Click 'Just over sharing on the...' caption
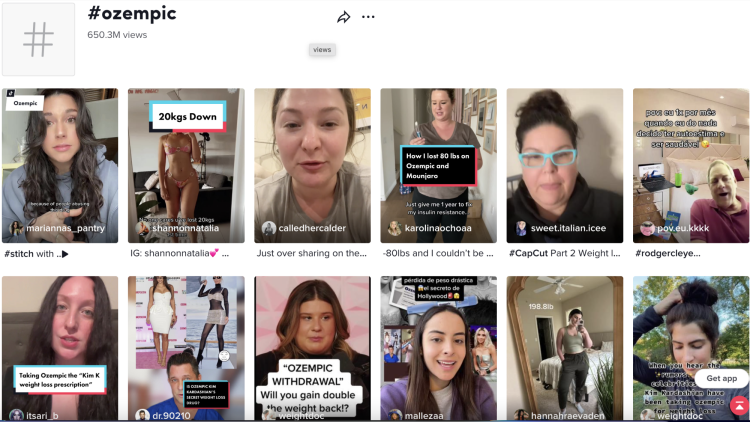Screen dimensions: 750x422 (x=311, y=253)
